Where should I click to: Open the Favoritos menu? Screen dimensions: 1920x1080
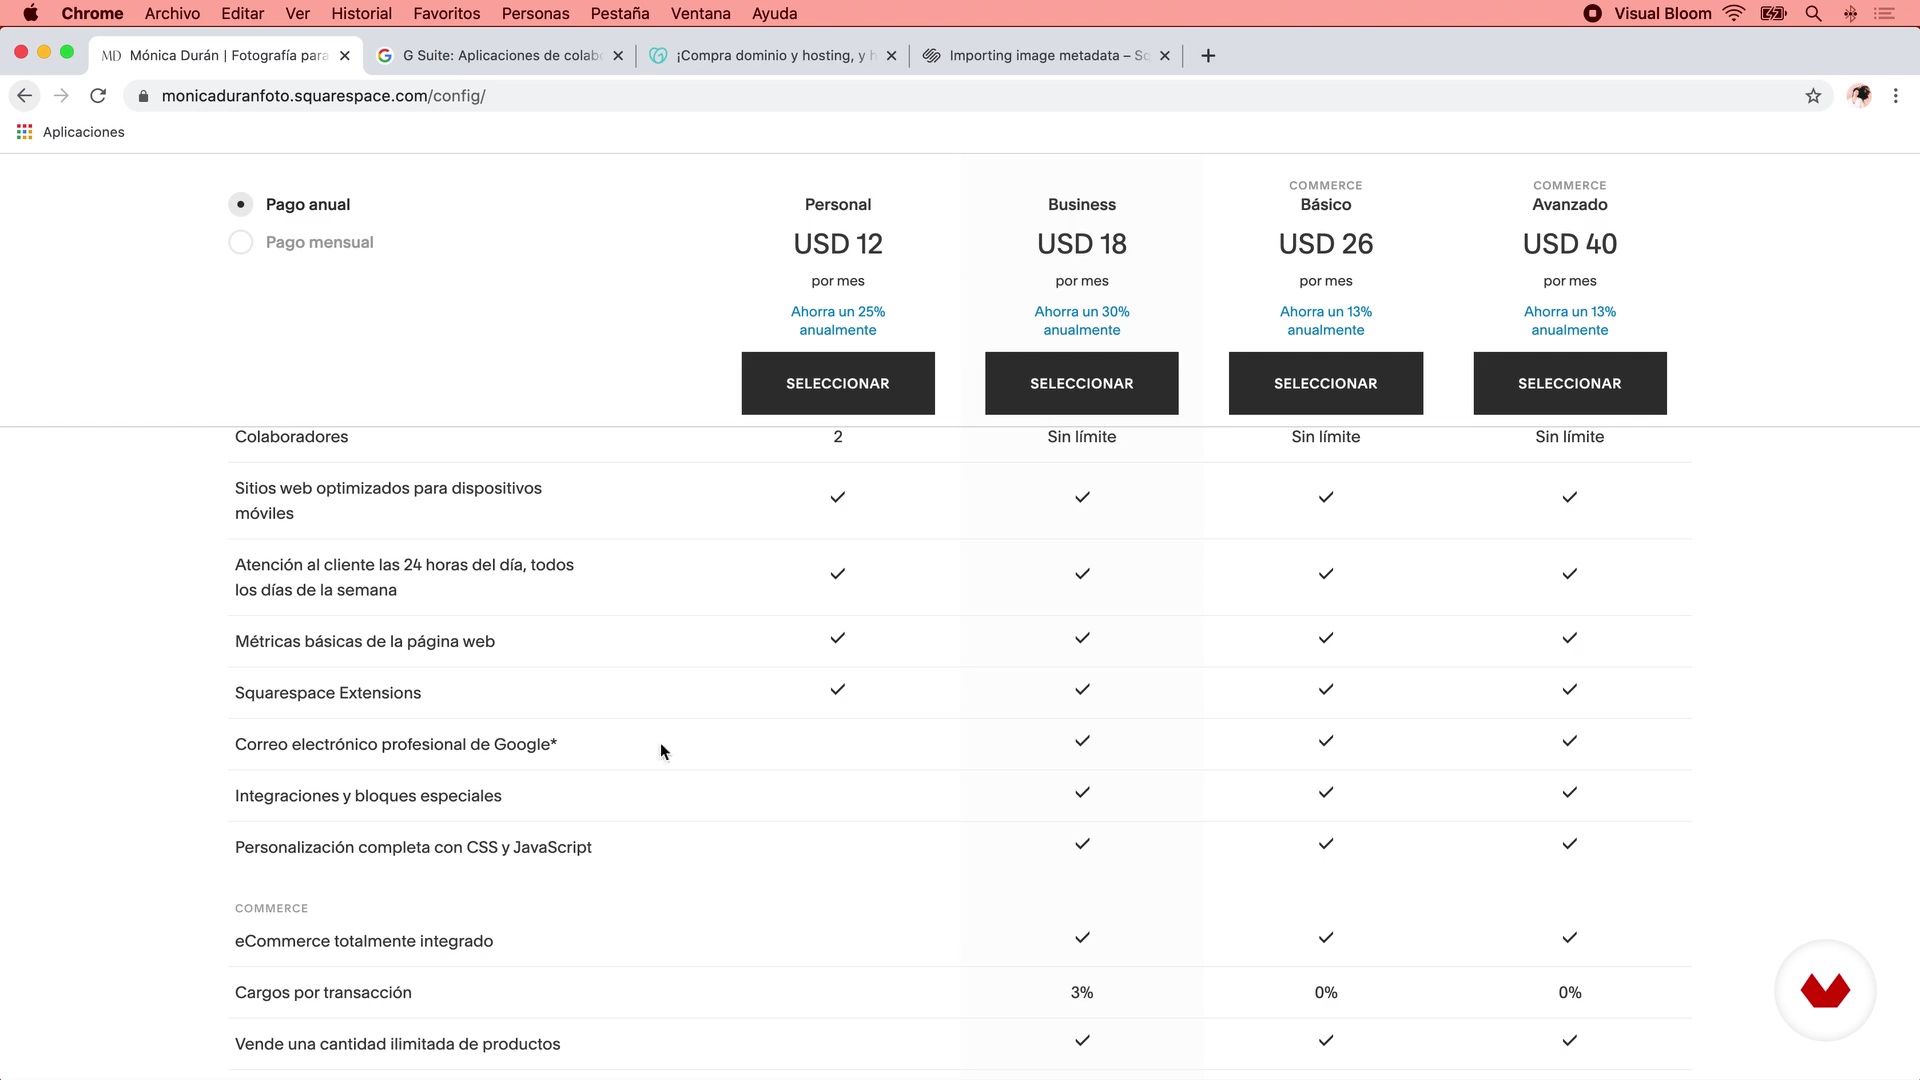[x=446, y=13]
